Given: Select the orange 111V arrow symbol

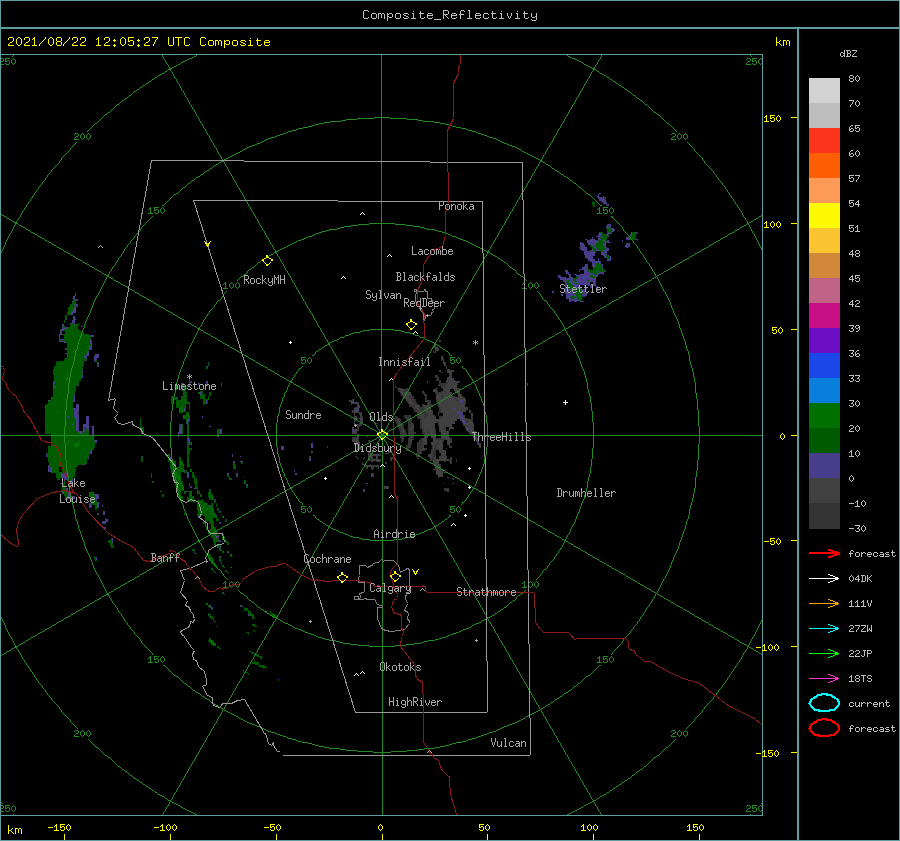Looking at the screenshot, I should (x=824, y=603).
